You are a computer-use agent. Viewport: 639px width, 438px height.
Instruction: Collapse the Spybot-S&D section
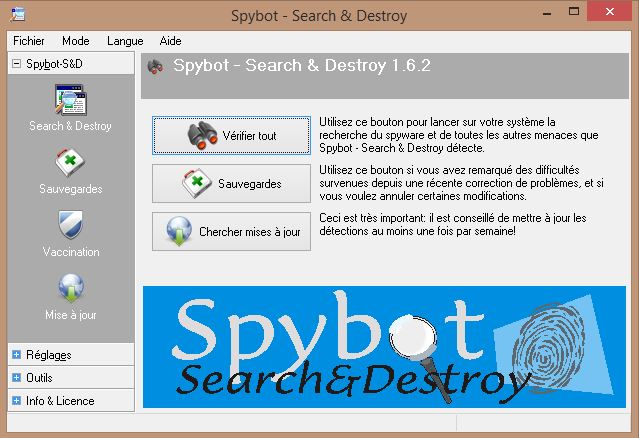(x=16, y=64)
